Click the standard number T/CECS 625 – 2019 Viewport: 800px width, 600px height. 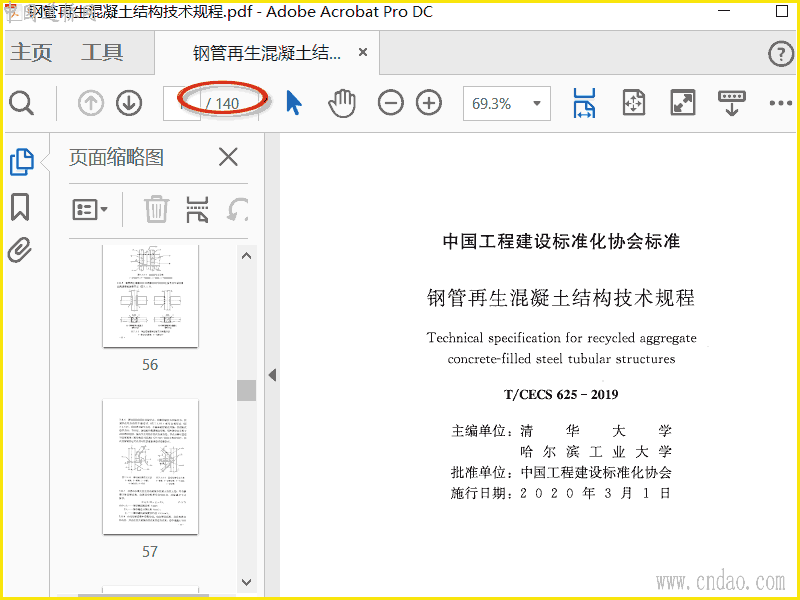point(561,394)
